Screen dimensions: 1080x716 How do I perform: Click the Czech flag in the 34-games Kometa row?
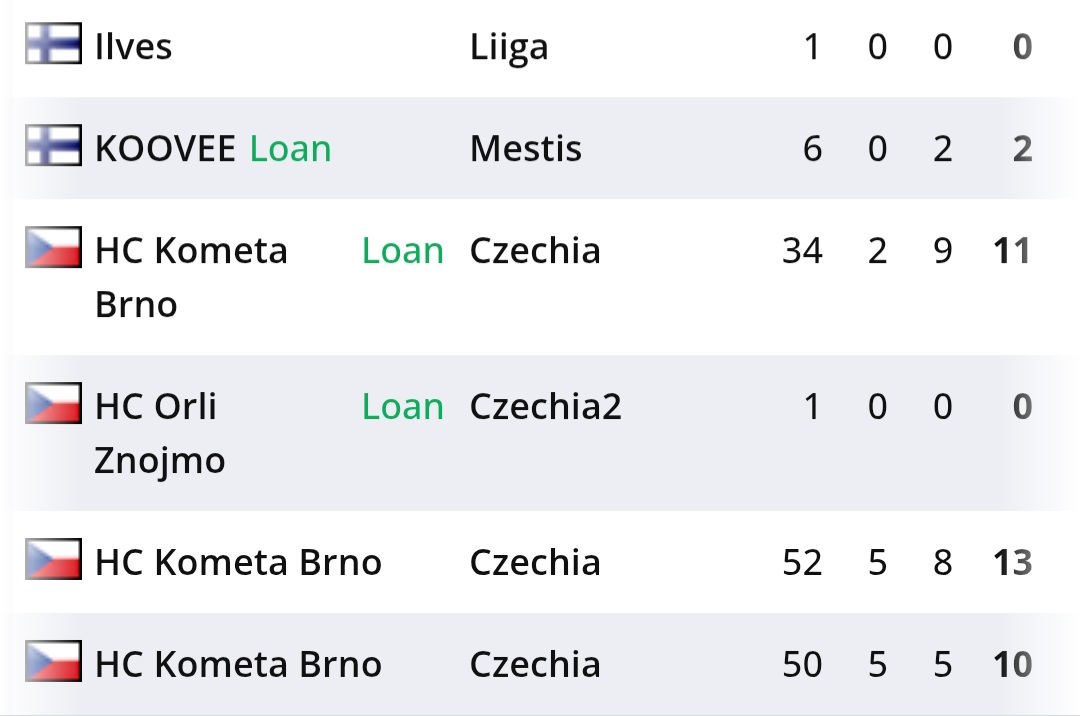coord(53,248)
